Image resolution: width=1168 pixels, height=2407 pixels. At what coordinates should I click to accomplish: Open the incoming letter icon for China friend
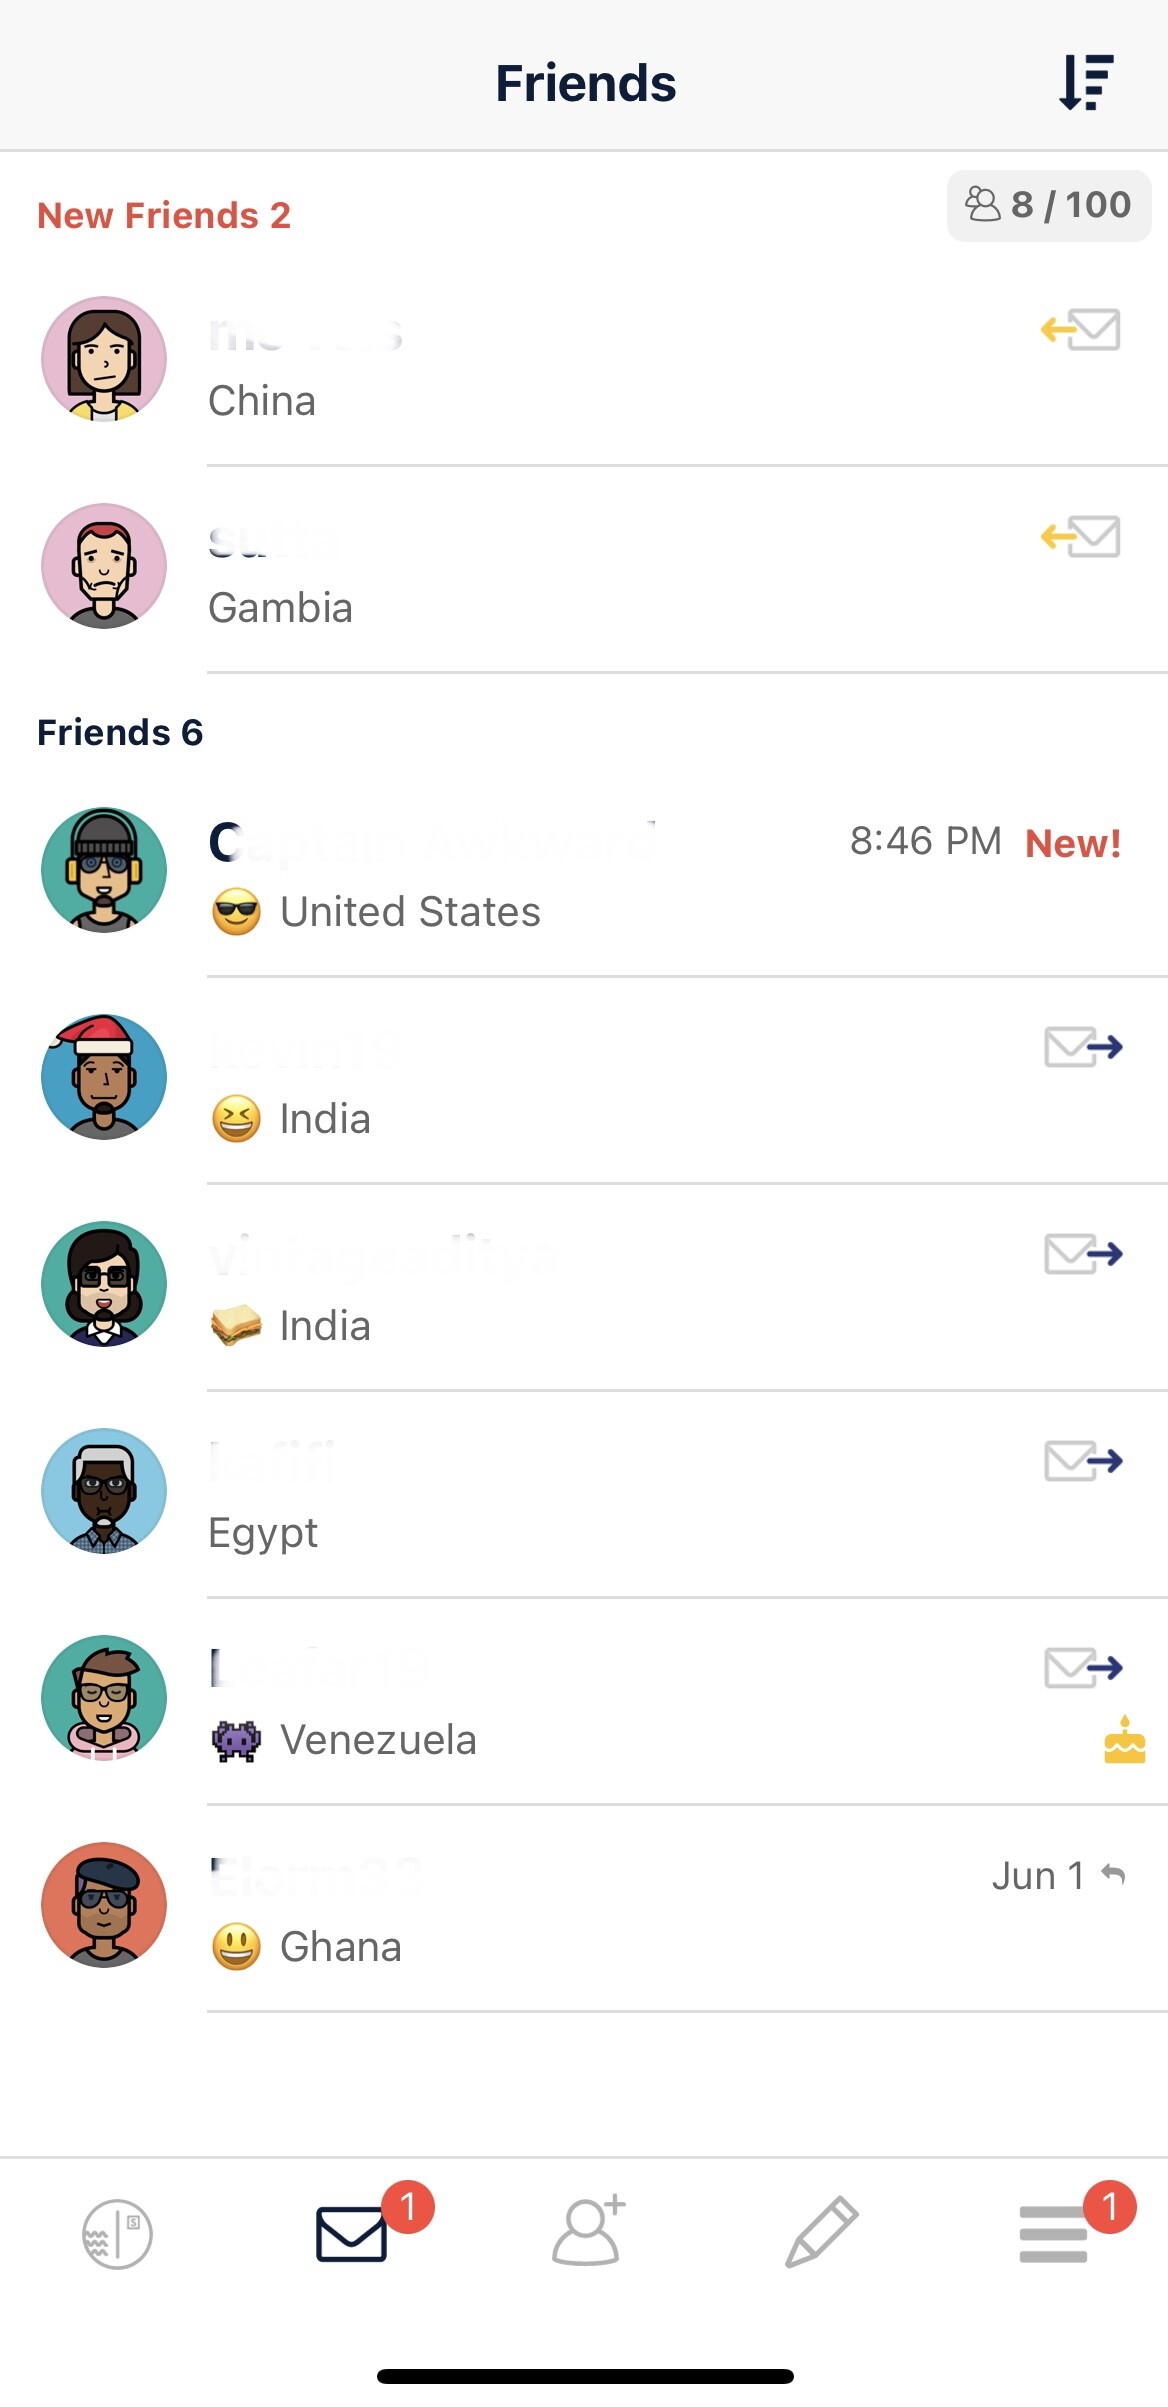(x=1080, y=329)
